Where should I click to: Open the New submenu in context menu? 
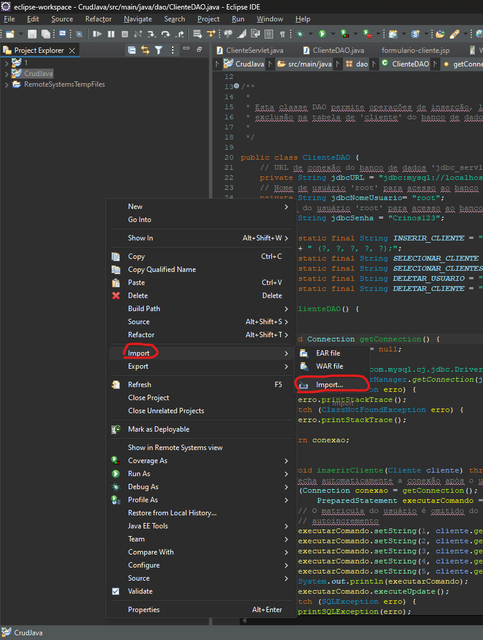point(200,207)
